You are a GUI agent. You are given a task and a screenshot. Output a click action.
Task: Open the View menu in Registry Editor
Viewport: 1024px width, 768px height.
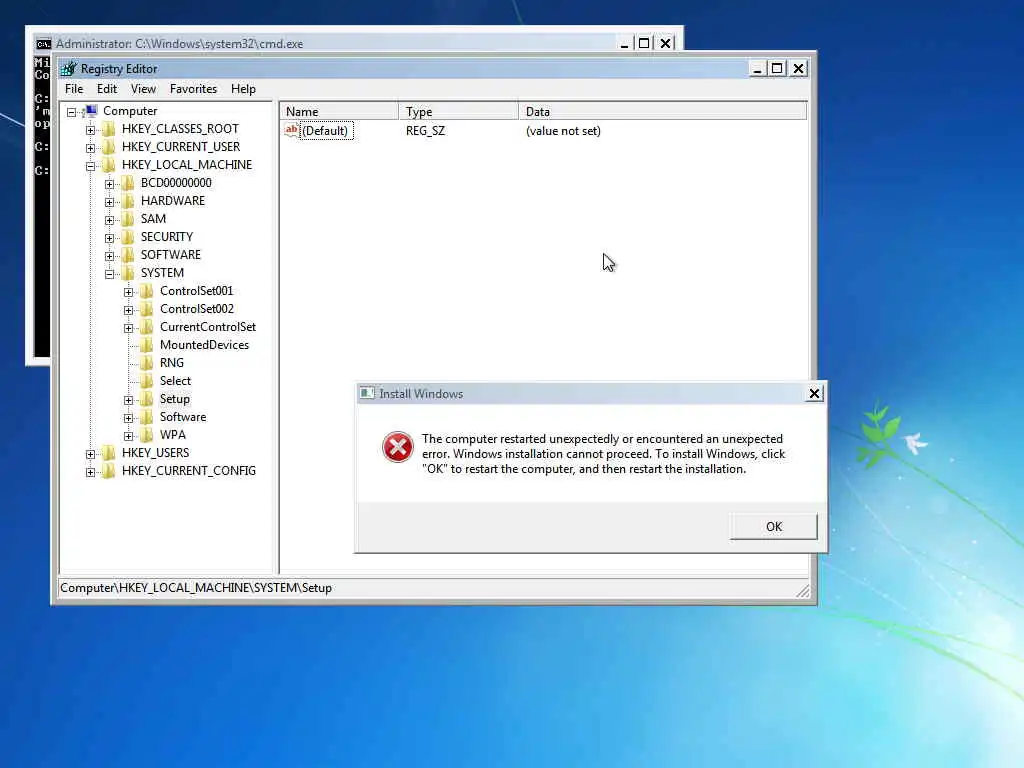[x=143, y=89]
